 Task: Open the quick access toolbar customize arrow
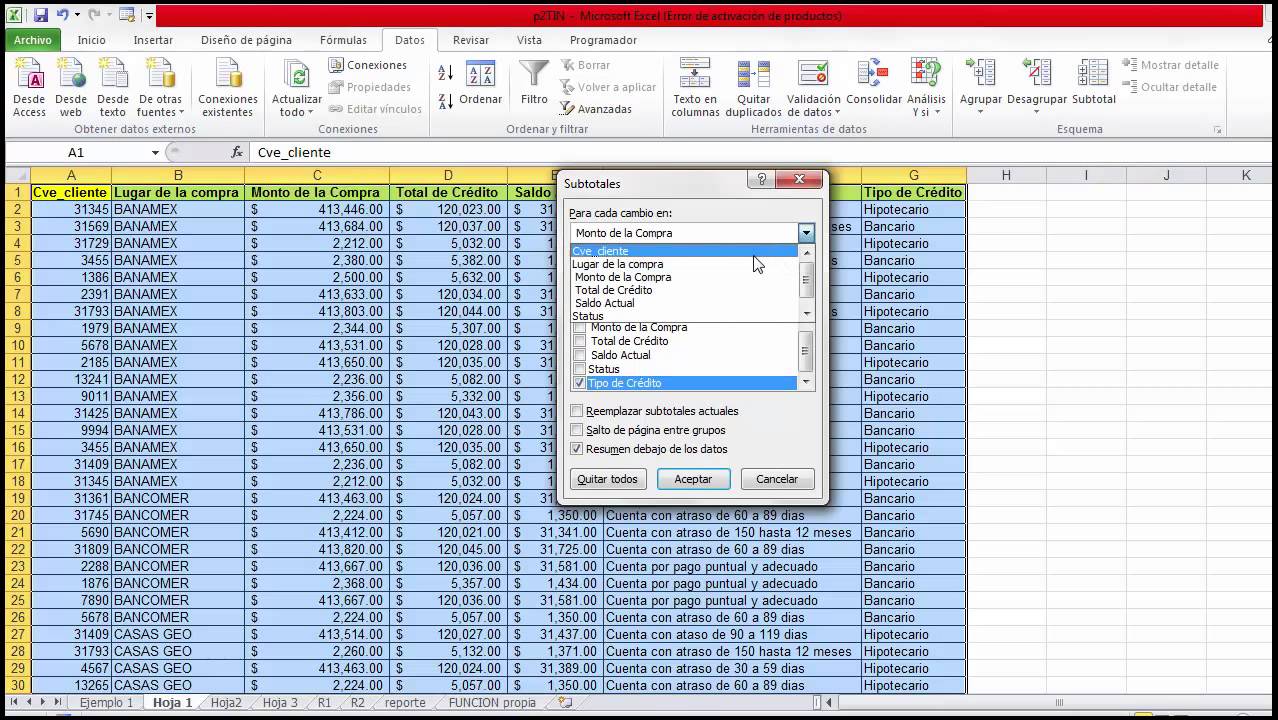149,16
